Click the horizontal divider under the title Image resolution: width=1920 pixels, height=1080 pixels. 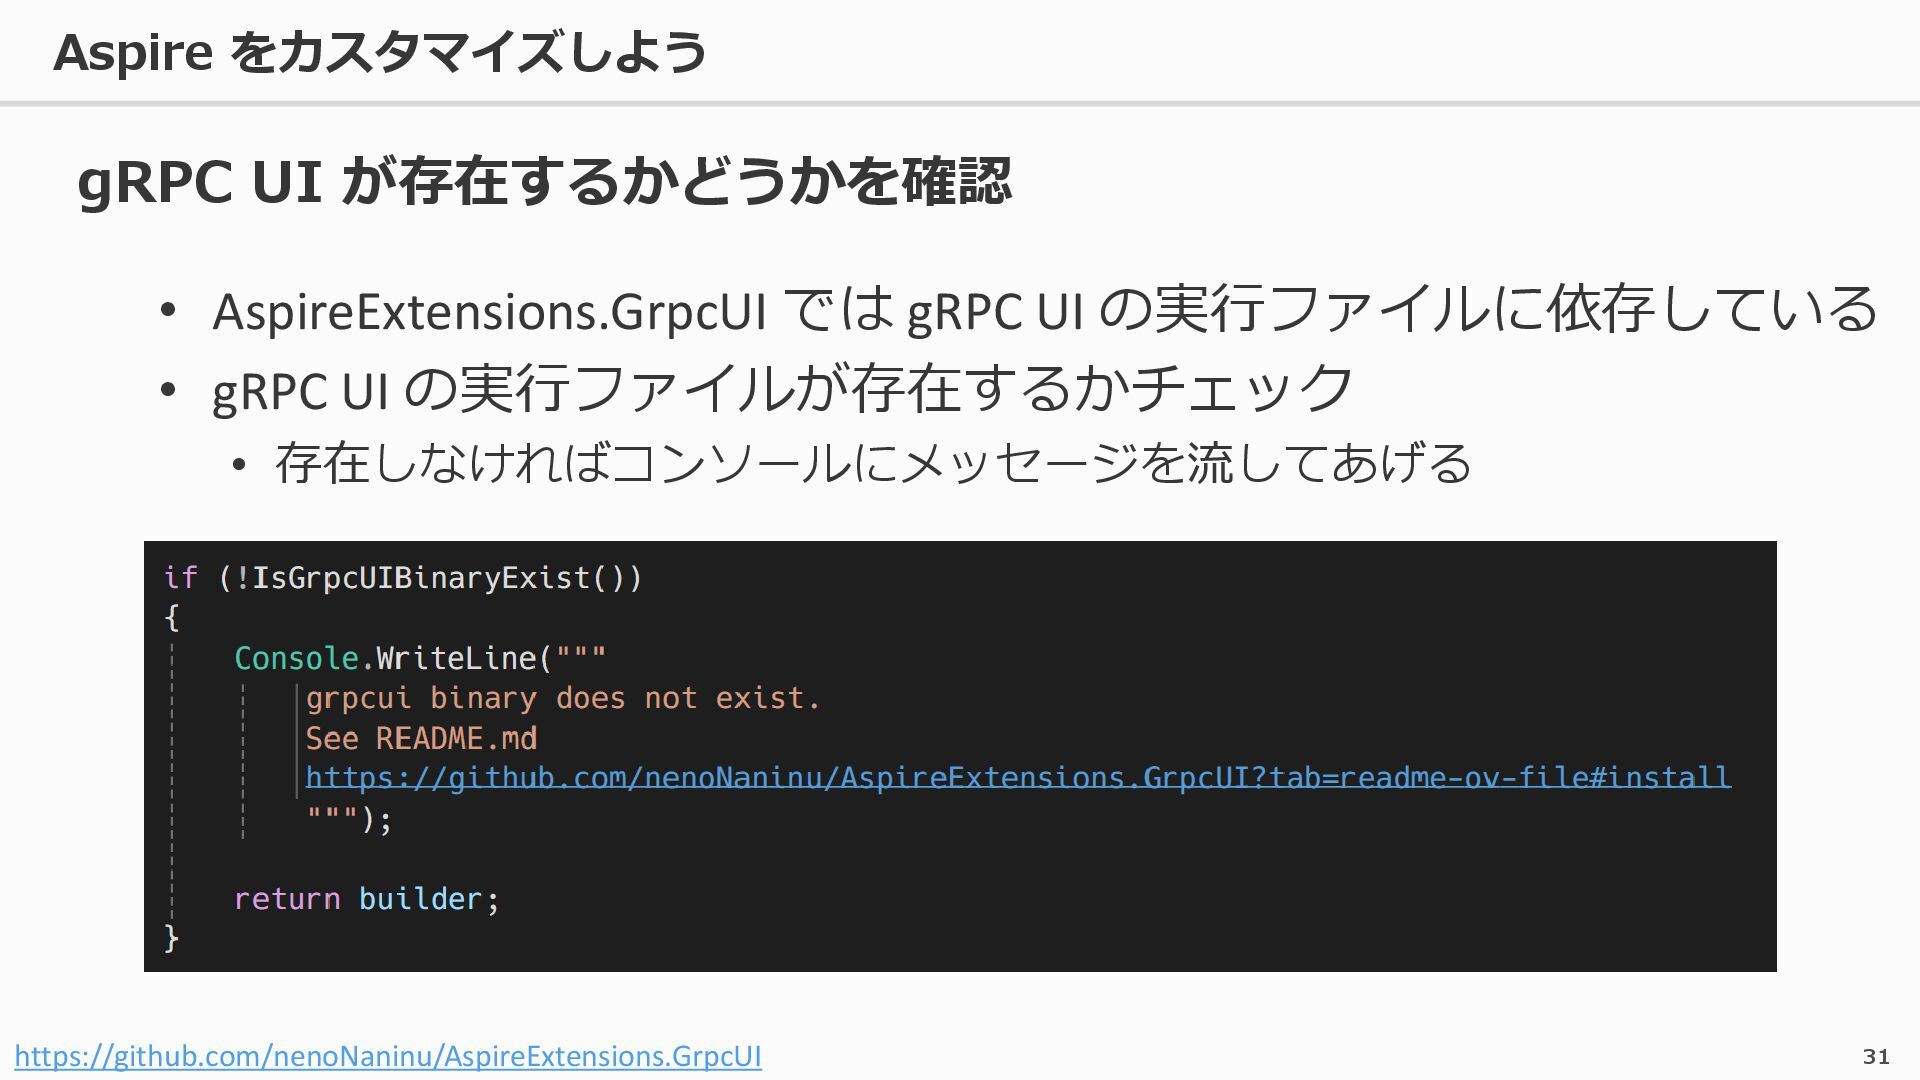click(960, 103)
